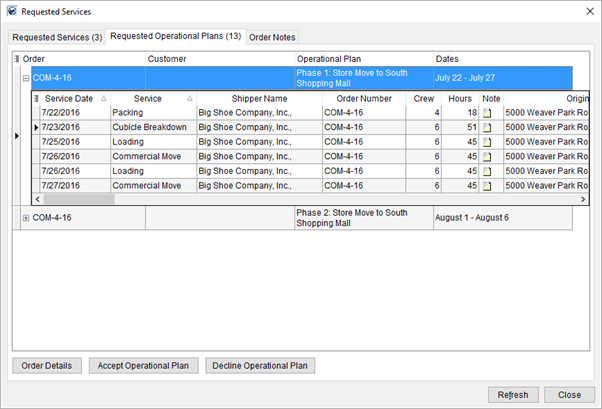Image resolution: width=602 pixels, height=409 pixels.
Task: Click the outer grid column chooser icon
Action: click(16, 59)
